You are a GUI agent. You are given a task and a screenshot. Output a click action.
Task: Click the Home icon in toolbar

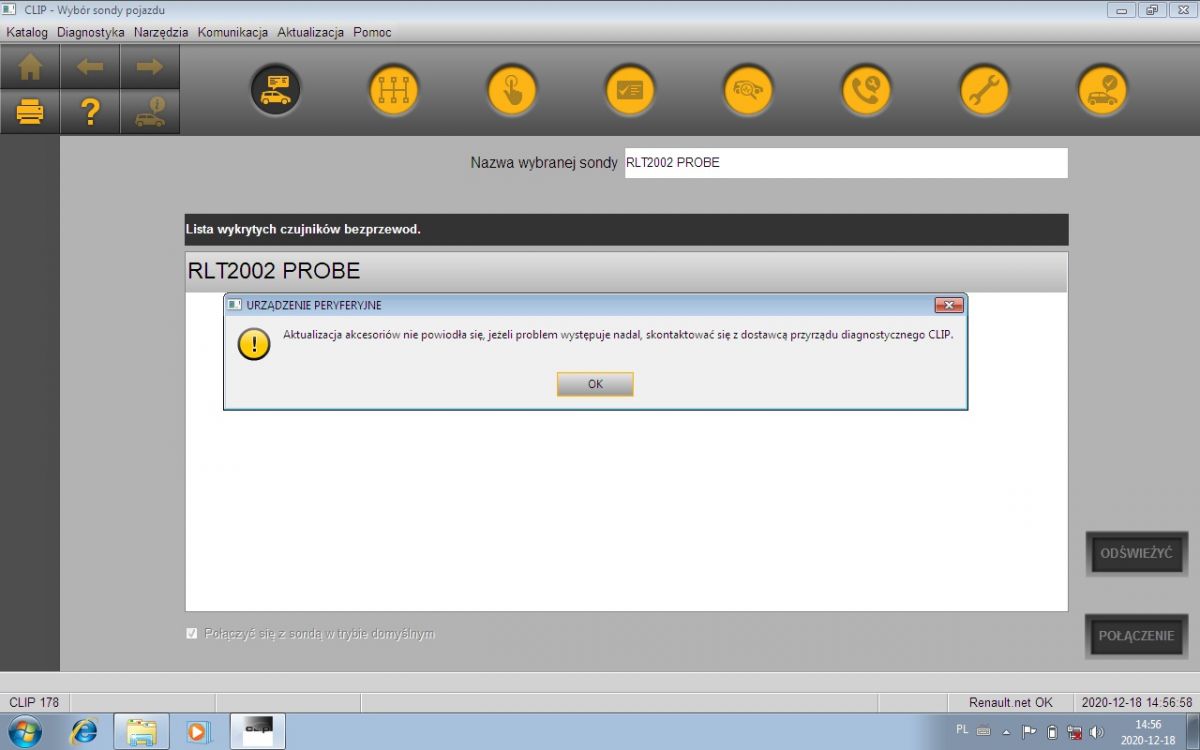click(x=31, y=67)
